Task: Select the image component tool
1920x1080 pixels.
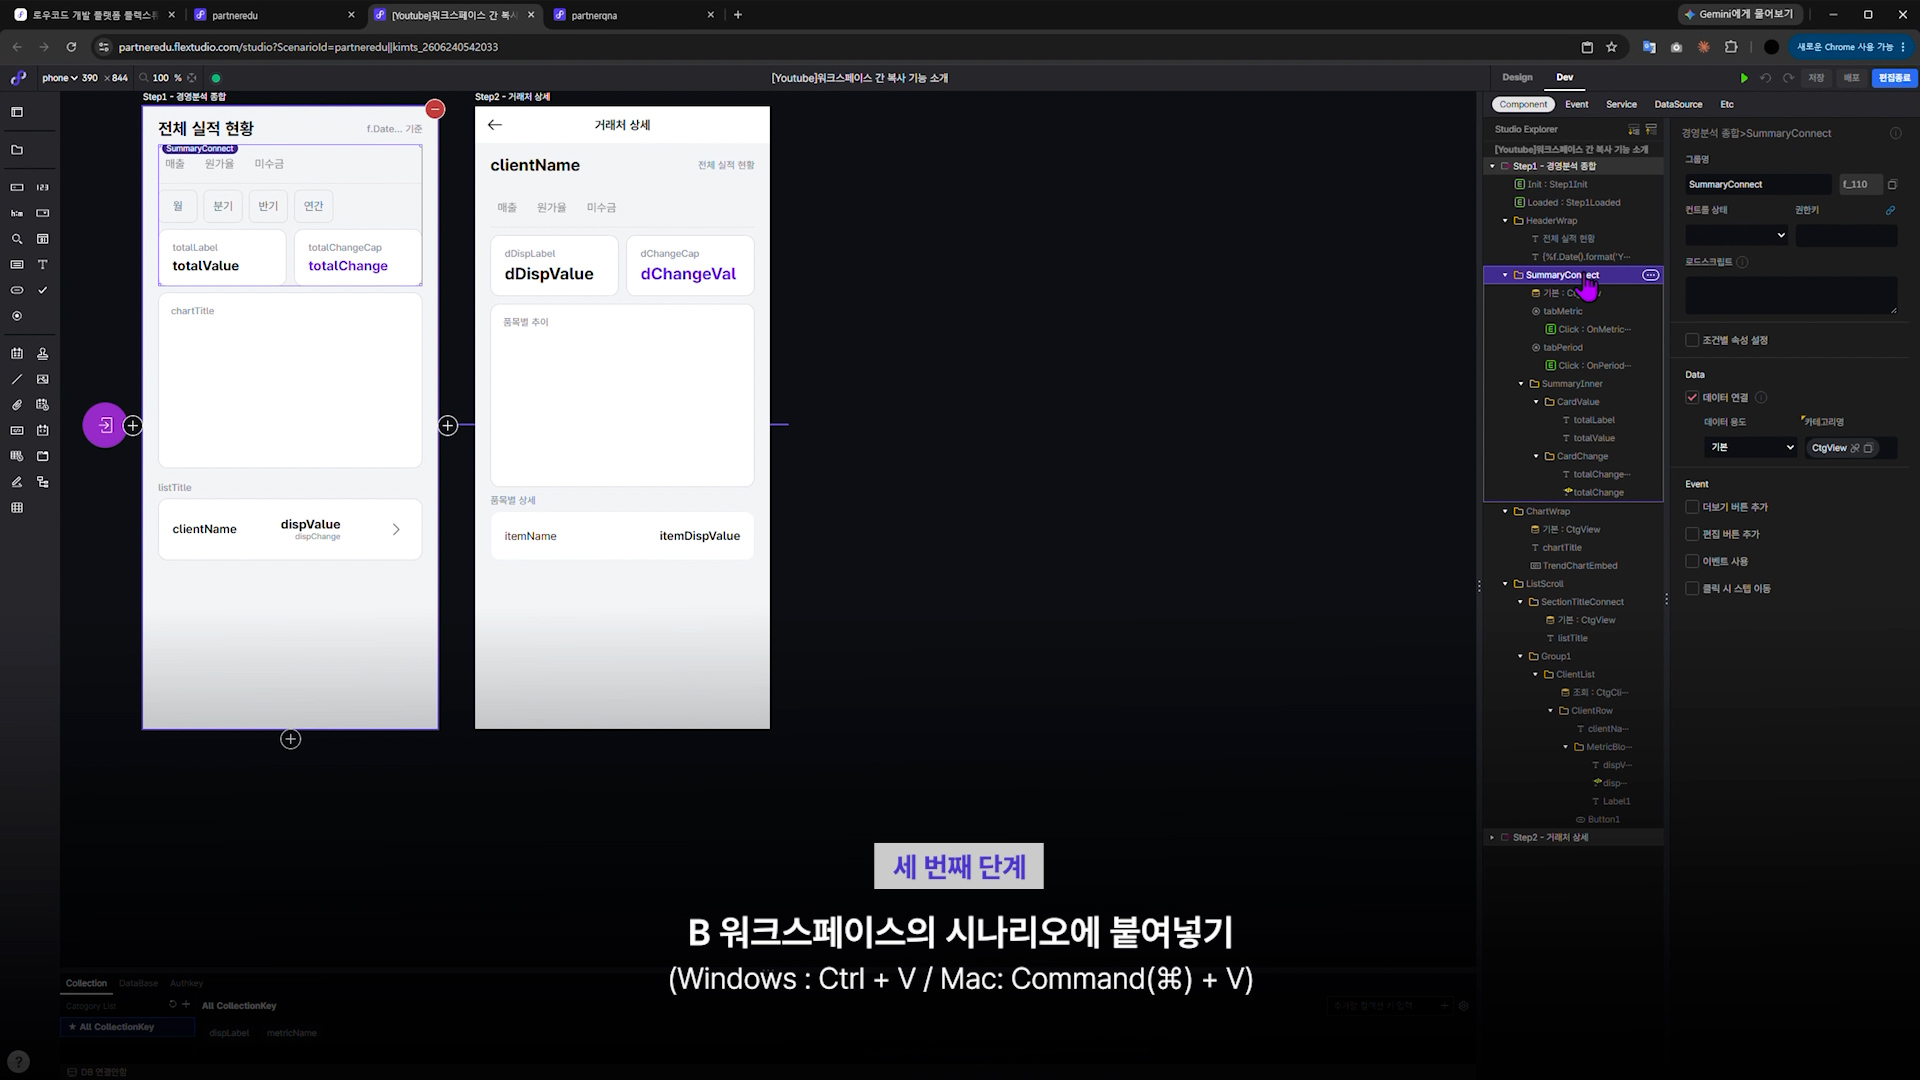Action: [42, 380]
